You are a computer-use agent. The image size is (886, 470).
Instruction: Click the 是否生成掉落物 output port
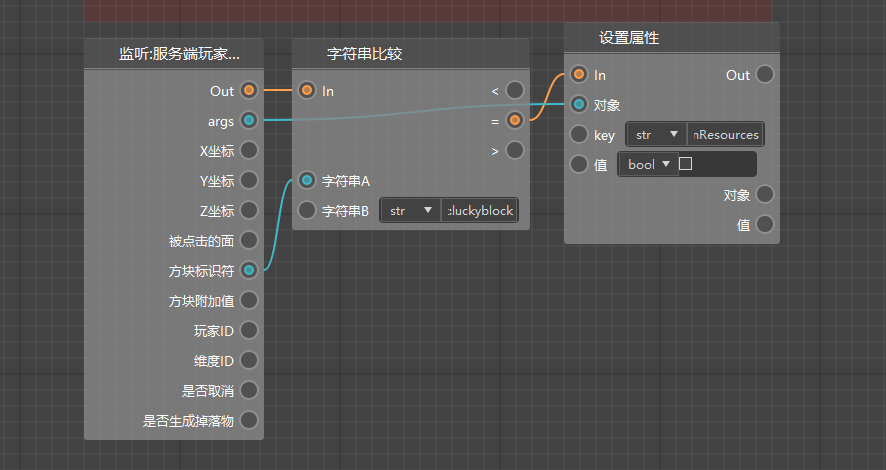(x=249, y=420)
